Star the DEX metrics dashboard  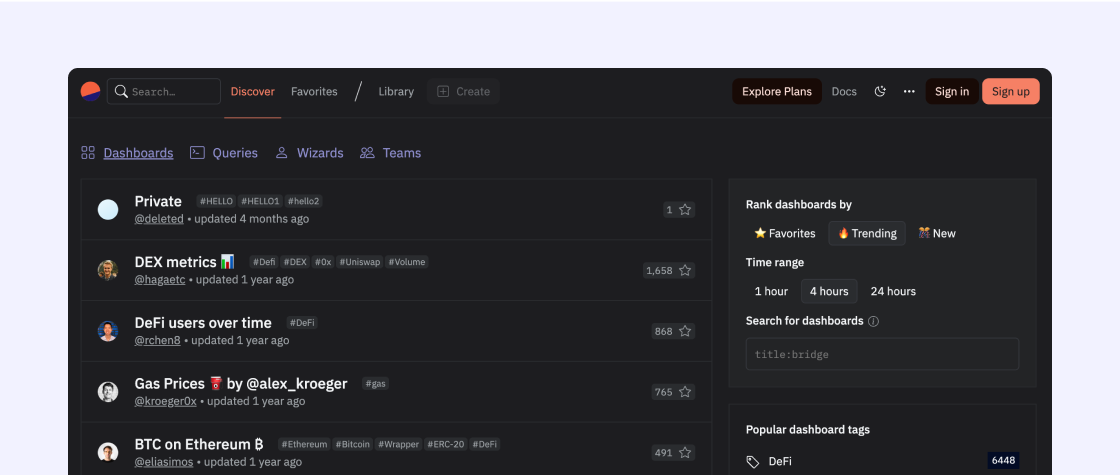click(685, 271)
